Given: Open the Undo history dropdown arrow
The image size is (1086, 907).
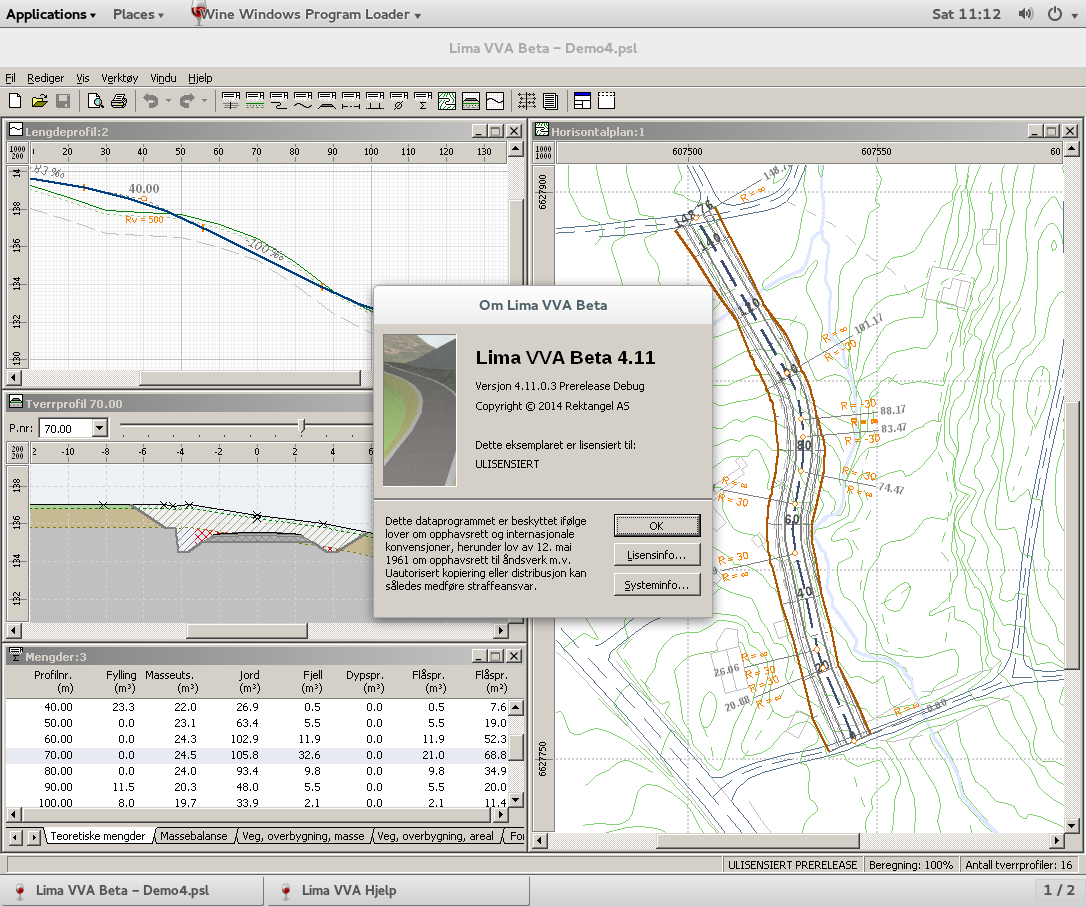Looking at the screenshot, I should [168, 101].
